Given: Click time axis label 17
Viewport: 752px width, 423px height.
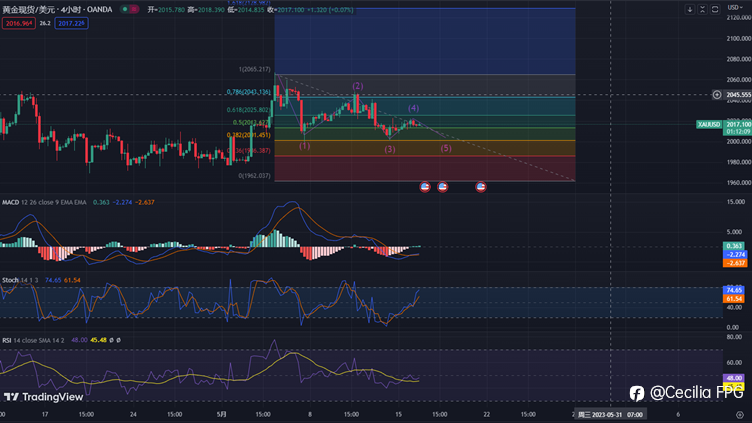Looking at the screenshot, I should pyautogui.click(x=45, y=414).
